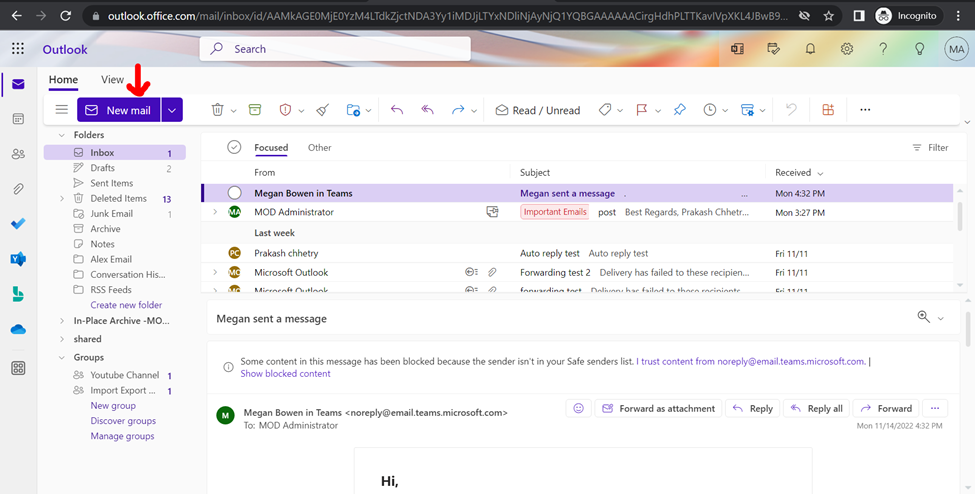Click the Archive icon in toolbar
Screen dimensions: 975x494
(254, 110)
